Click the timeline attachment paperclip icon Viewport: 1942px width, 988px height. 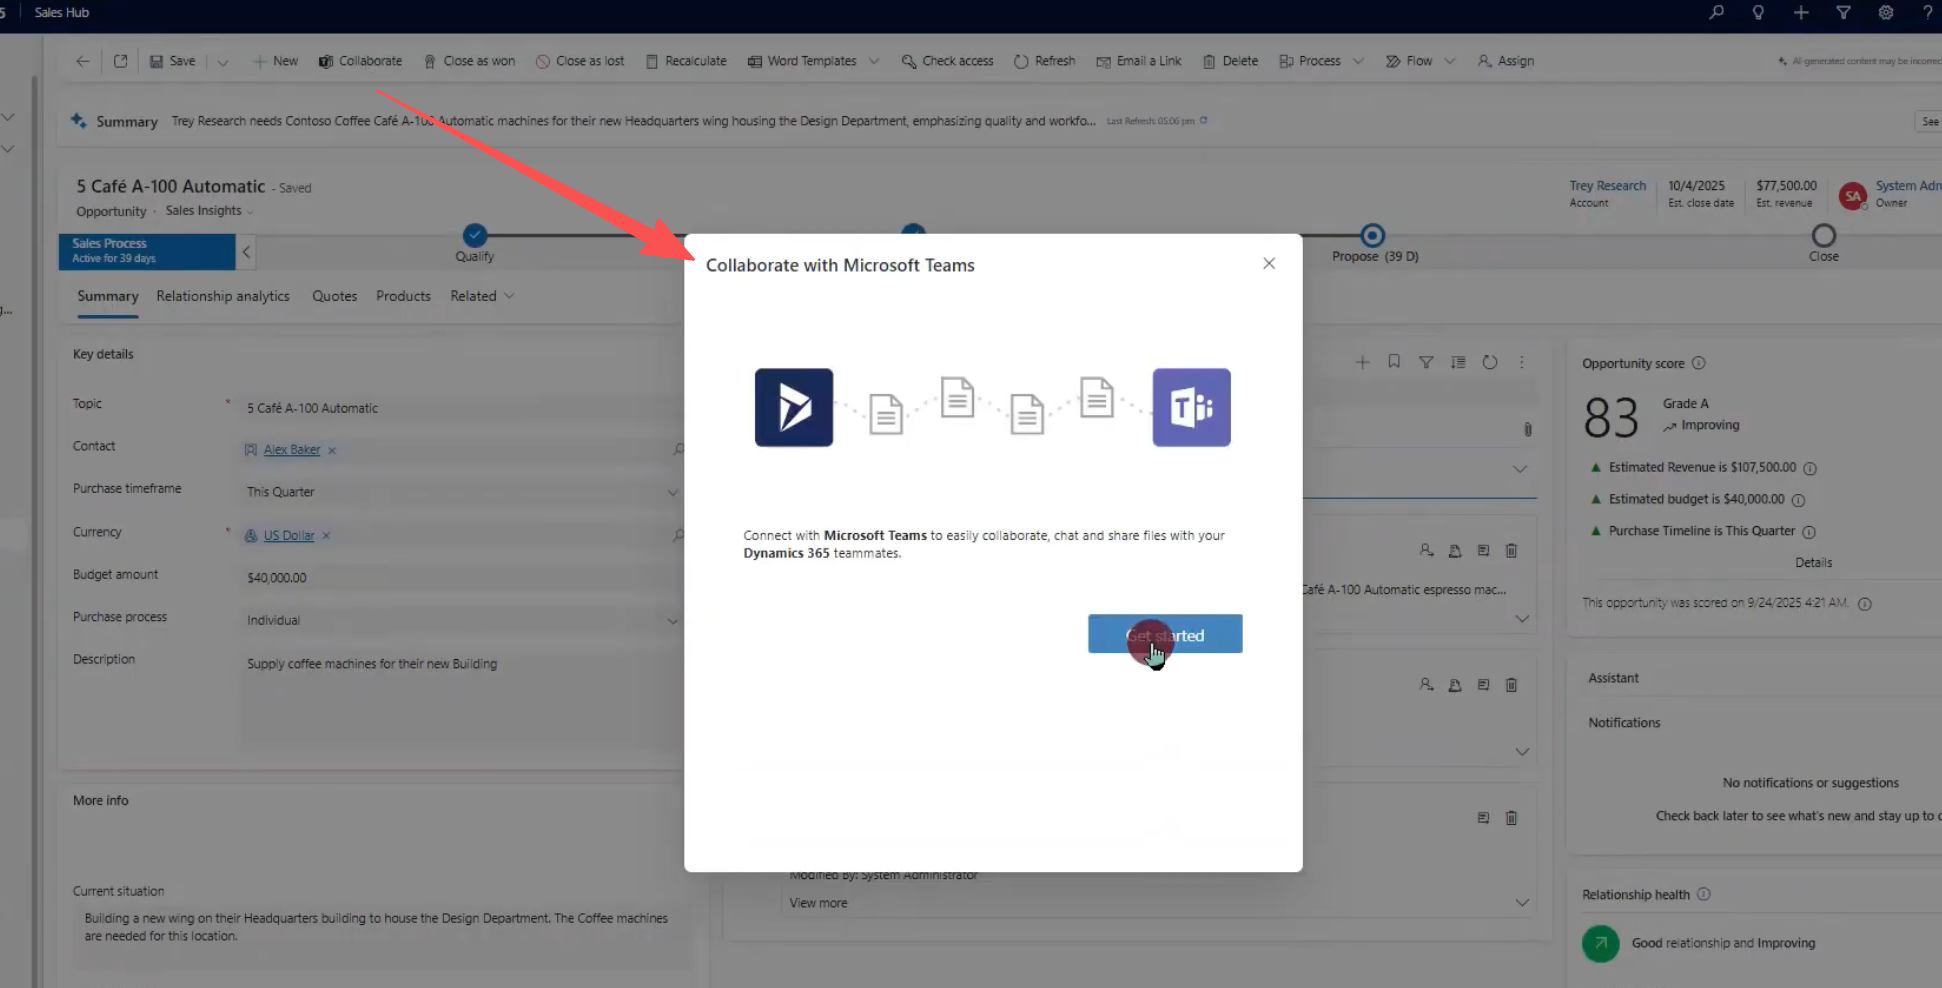click(x=1527, y=429)
